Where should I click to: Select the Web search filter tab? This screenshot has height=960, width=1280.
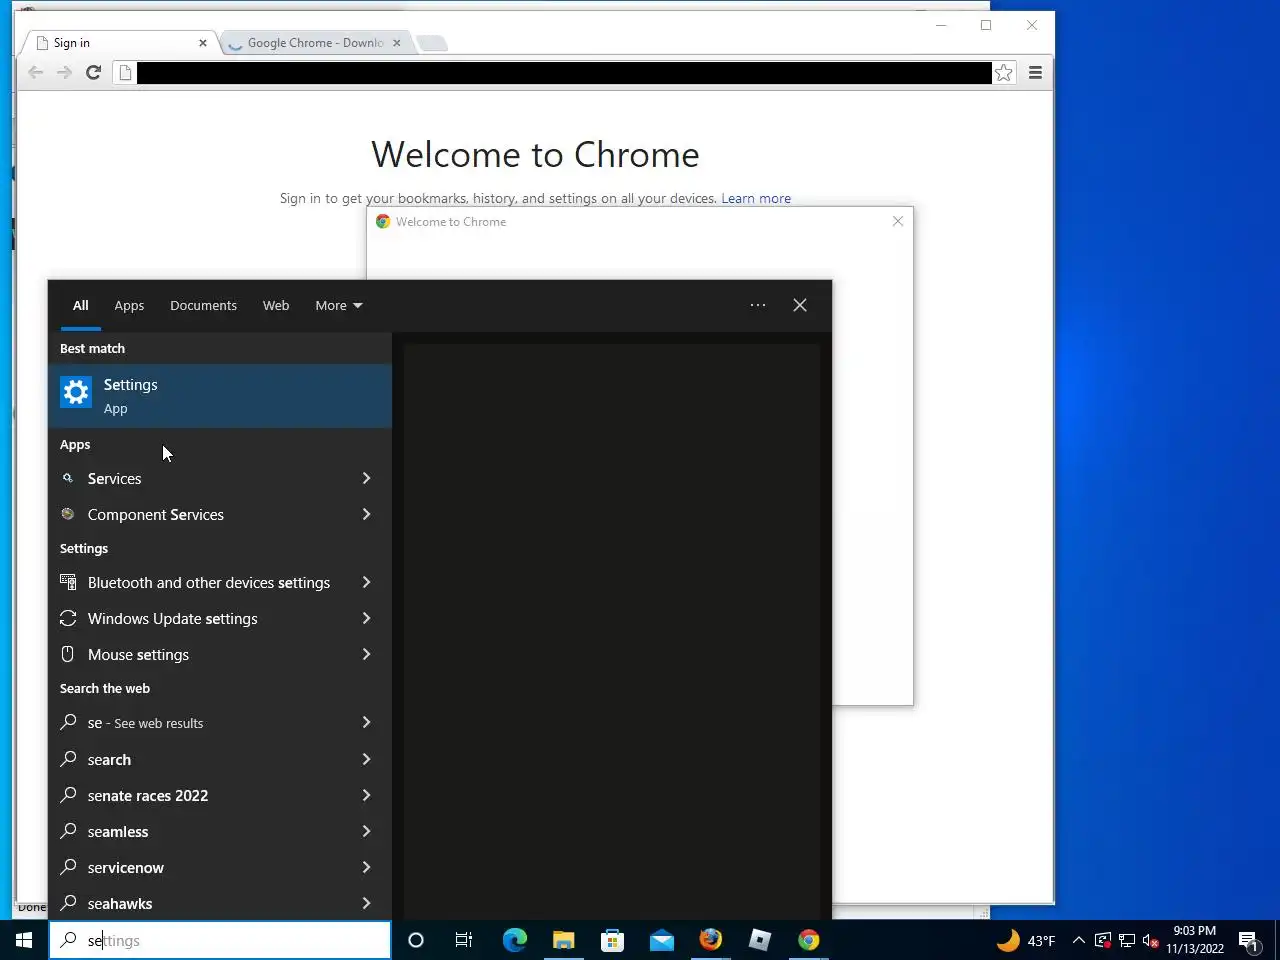click(276, 305)
